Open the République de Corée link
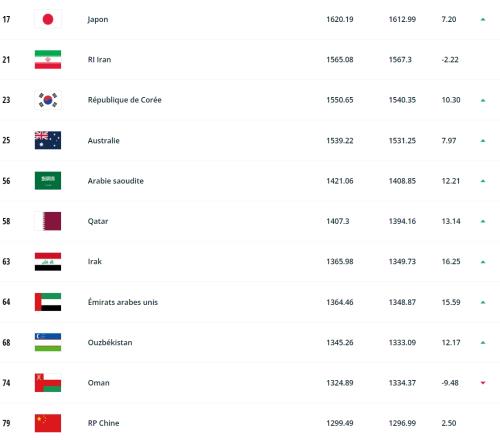500x440 pixels. point(124,100)
